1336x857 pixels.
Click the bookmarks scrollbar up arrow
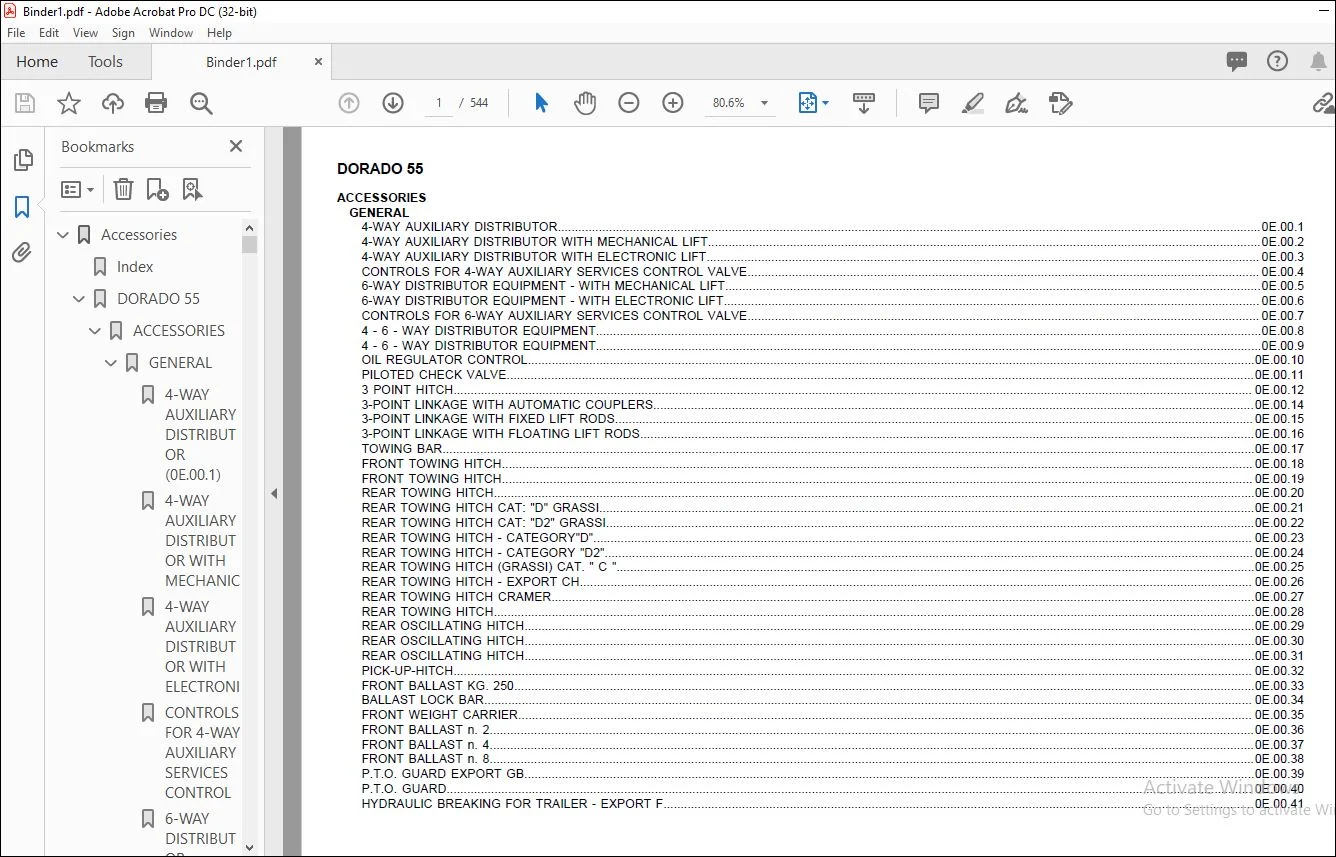pos(249,228)
